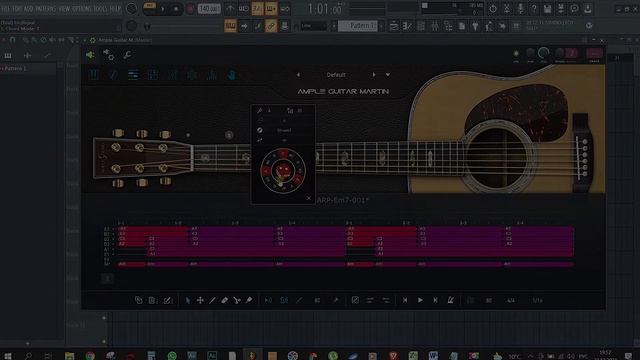640x360 pixels.
Task: Toggle the plugin green enable icon
Action: coord(90,54)
